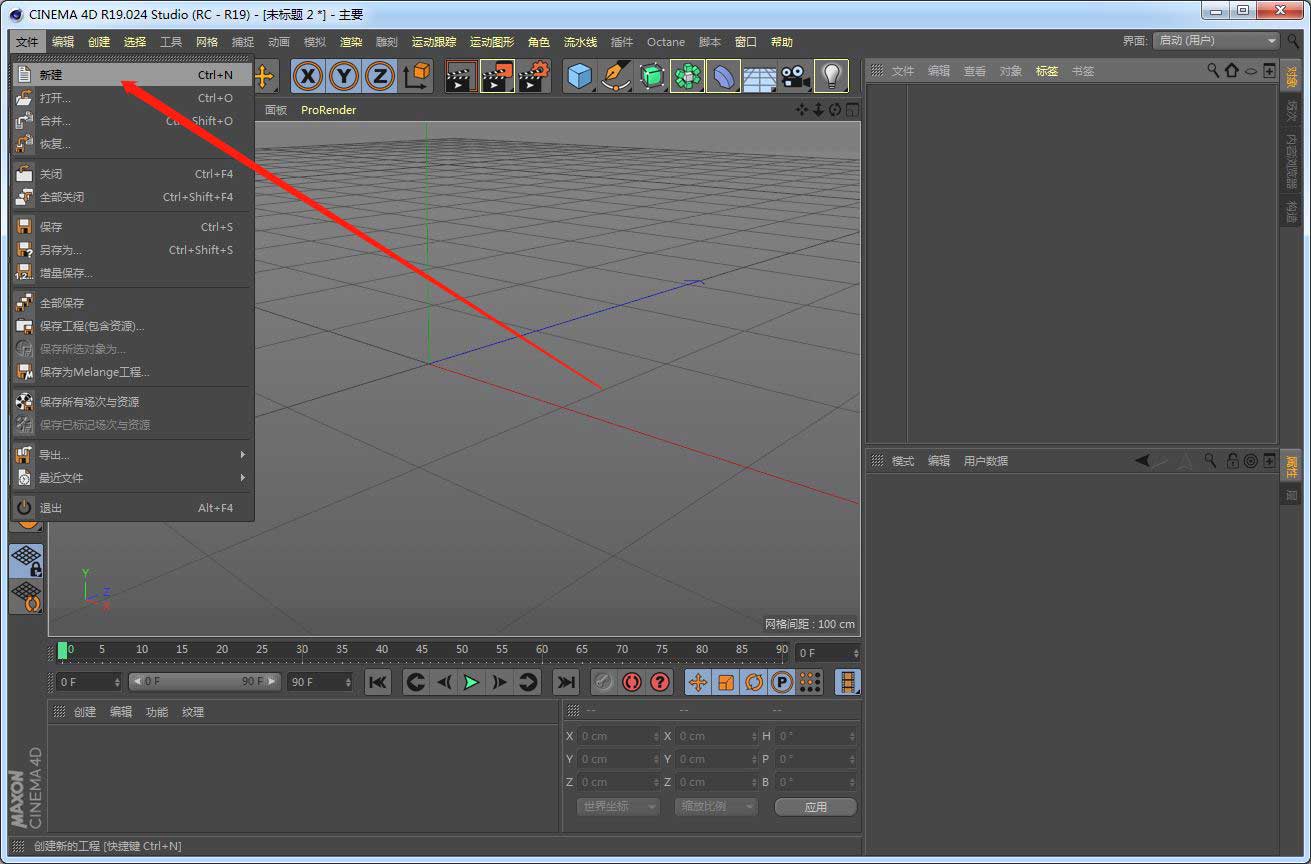1311x864 pixels.
Task: Toggle the Z axis lock
Action: point(380,76)
